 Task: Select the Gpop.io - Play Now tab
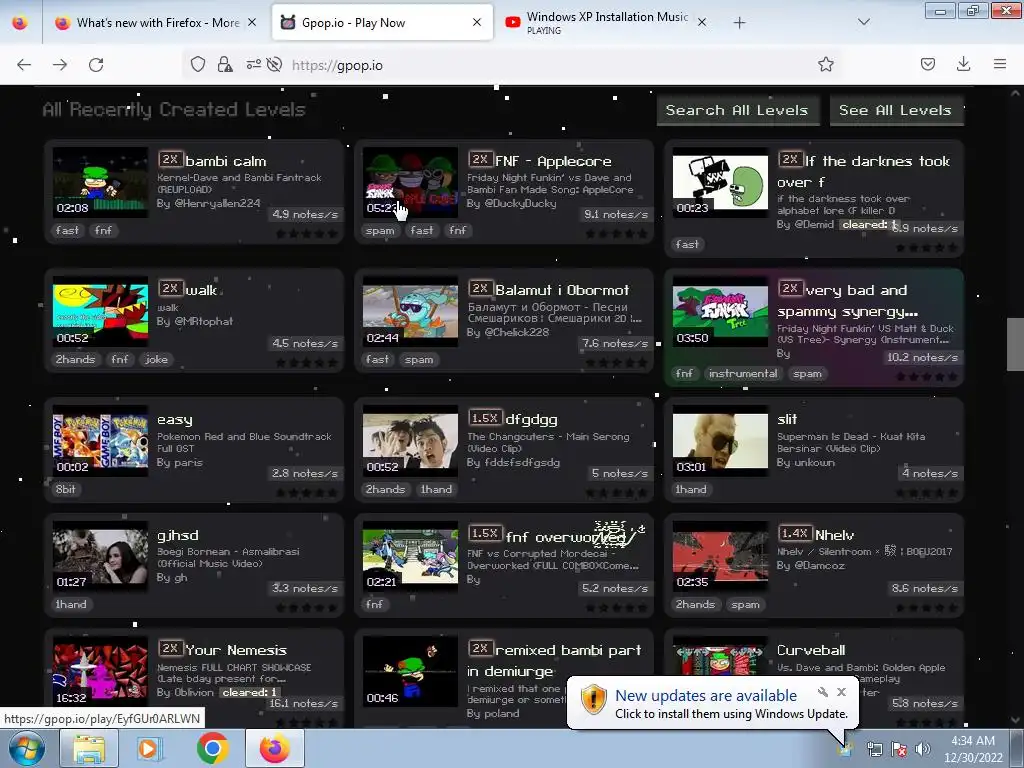[382, 22]
